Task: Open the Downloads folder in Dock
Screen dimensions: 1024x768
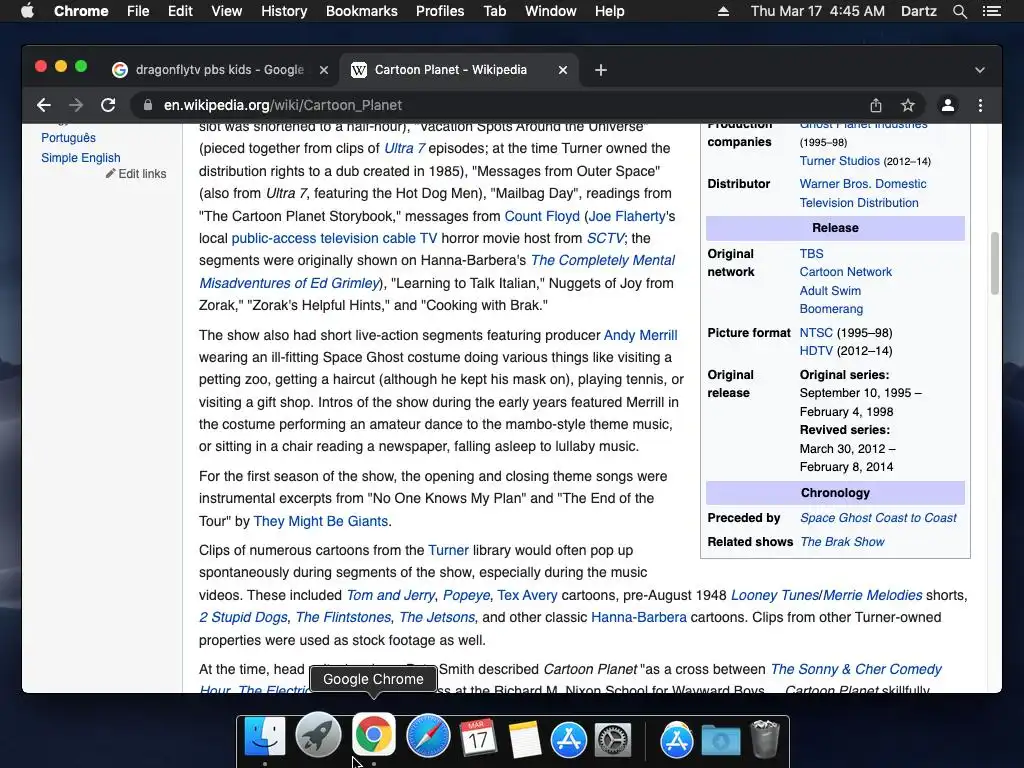Action: click(721, 740)
